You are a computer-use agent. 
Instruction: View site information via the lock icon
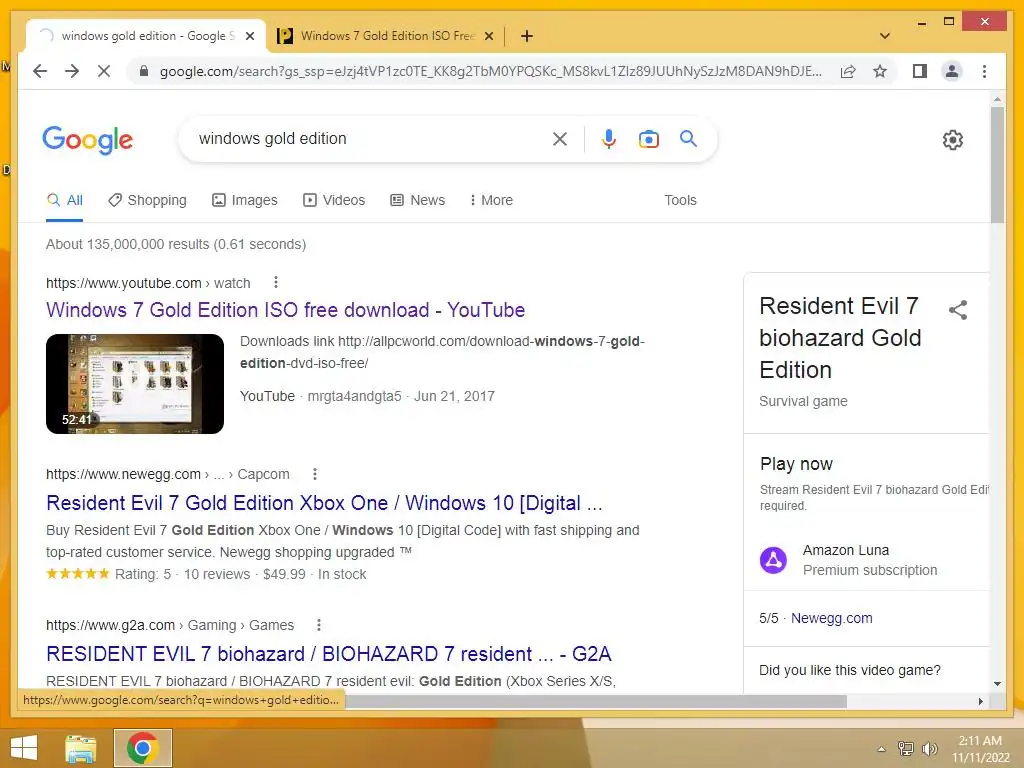144,71
